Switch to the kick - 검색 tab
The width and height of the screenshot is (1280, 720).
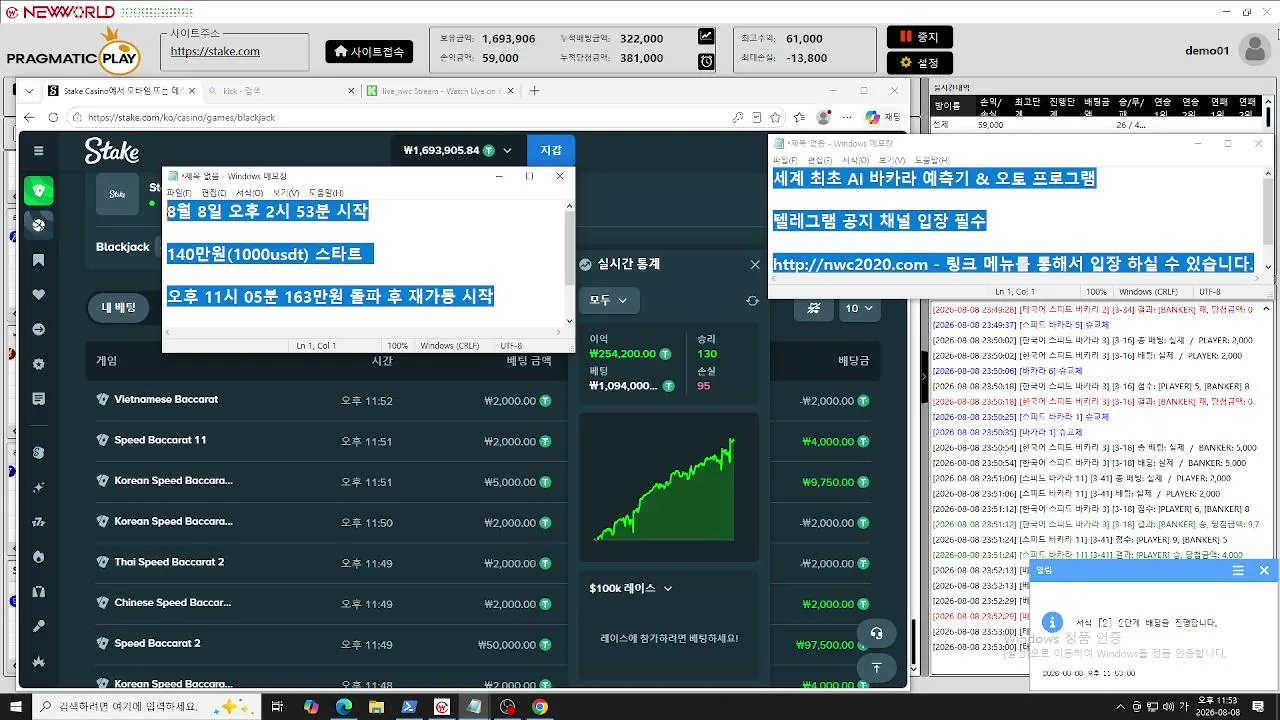click(280, 90)
